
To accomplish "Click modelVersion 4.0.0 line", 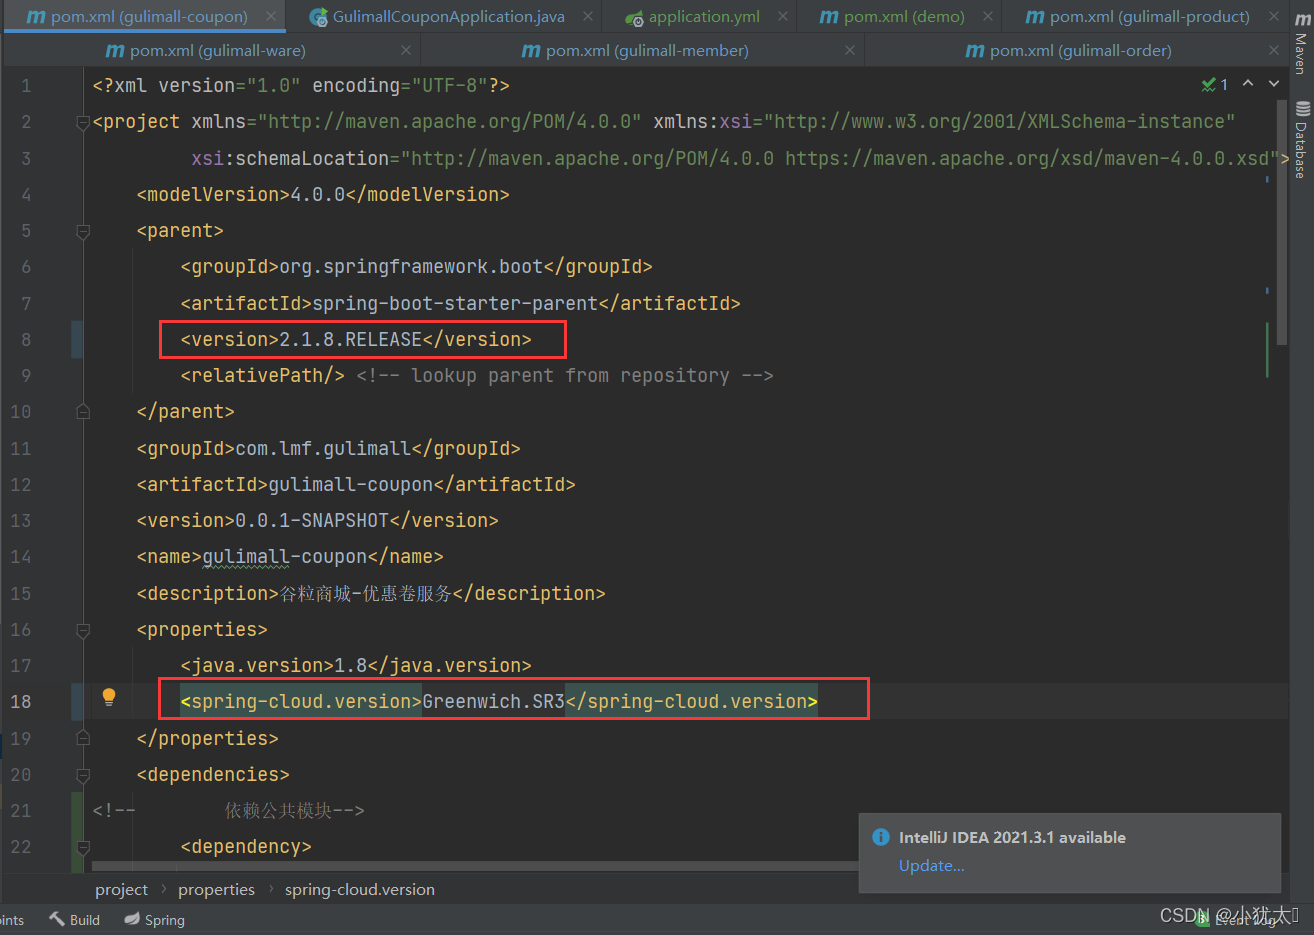I will coord(323,195).
